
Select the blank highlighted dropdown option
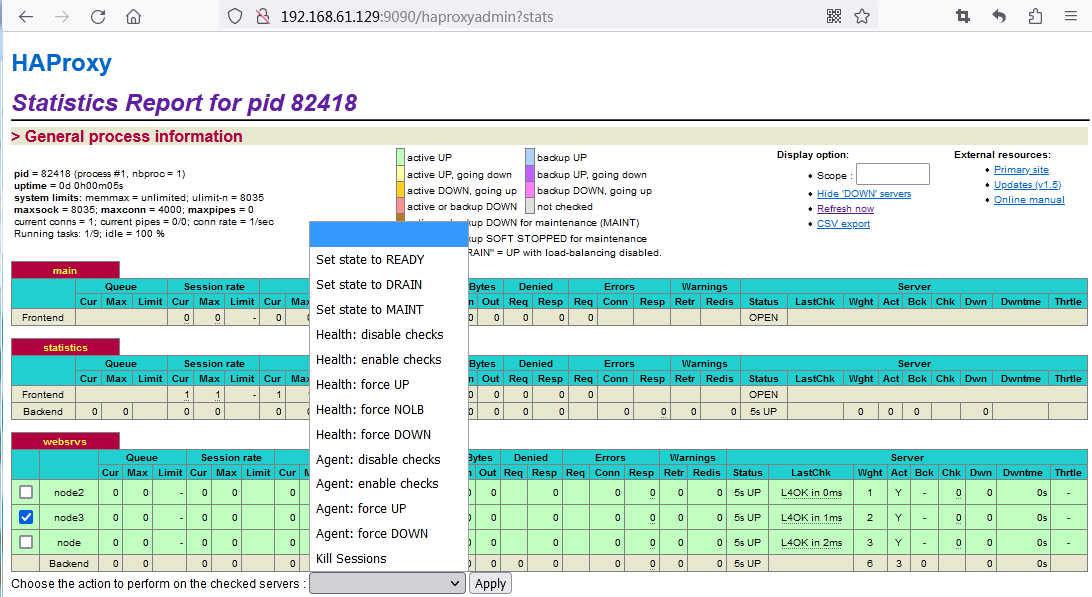pyautogui.click(x=389, y=234)
